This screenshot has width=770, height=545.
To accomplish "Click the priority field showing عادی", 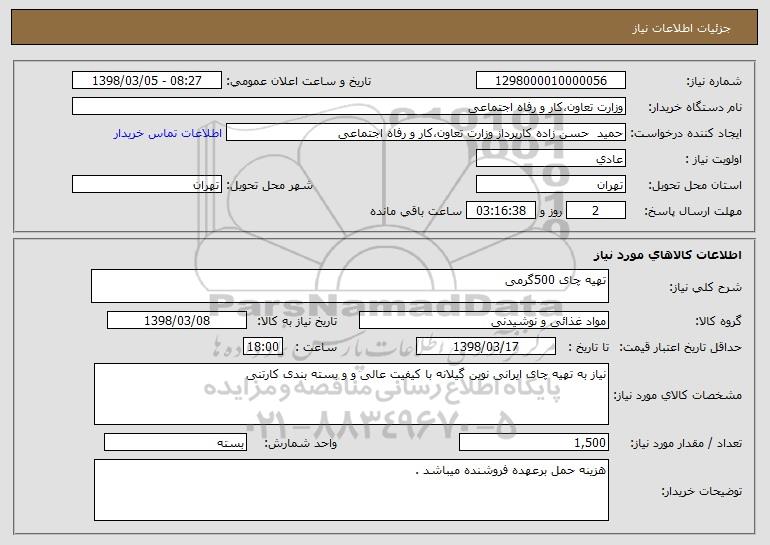I will [x=550, y=159].
